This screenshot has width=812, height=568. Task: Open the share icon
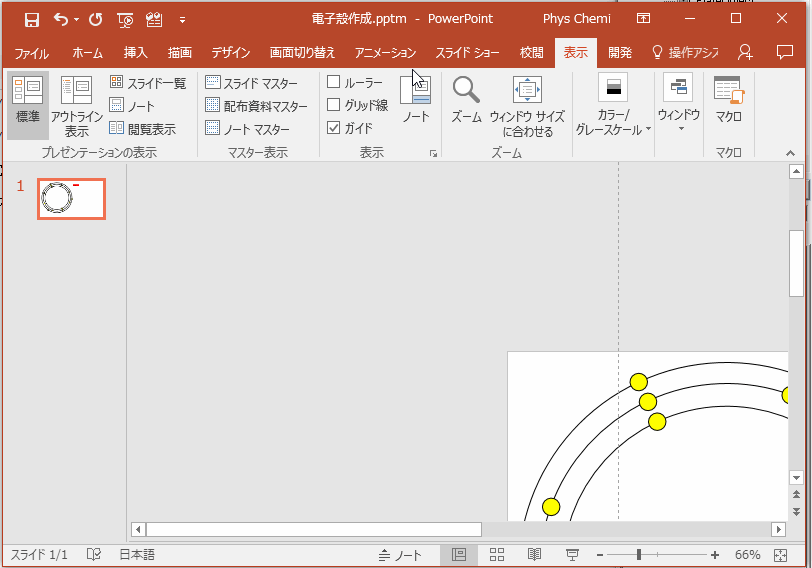(745, 52)
